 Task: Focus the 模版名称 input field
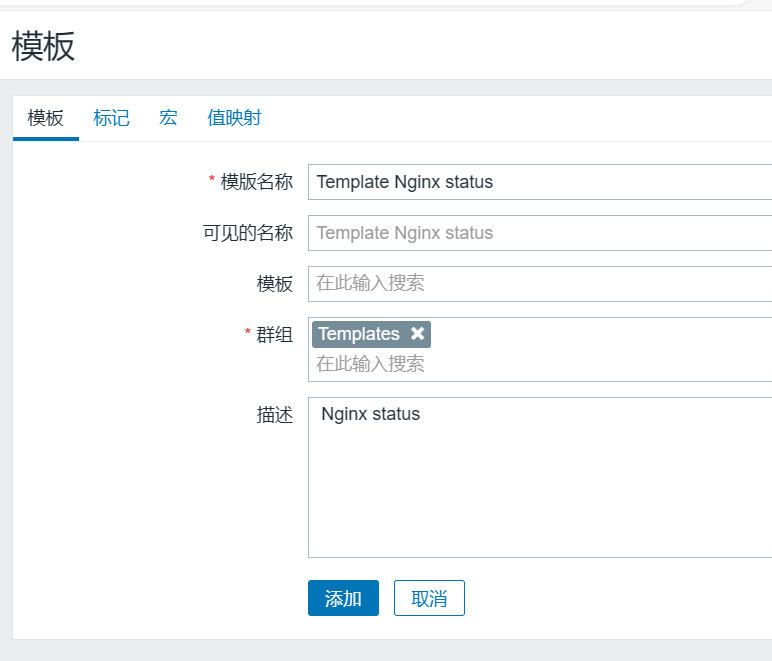coord(540,182)
